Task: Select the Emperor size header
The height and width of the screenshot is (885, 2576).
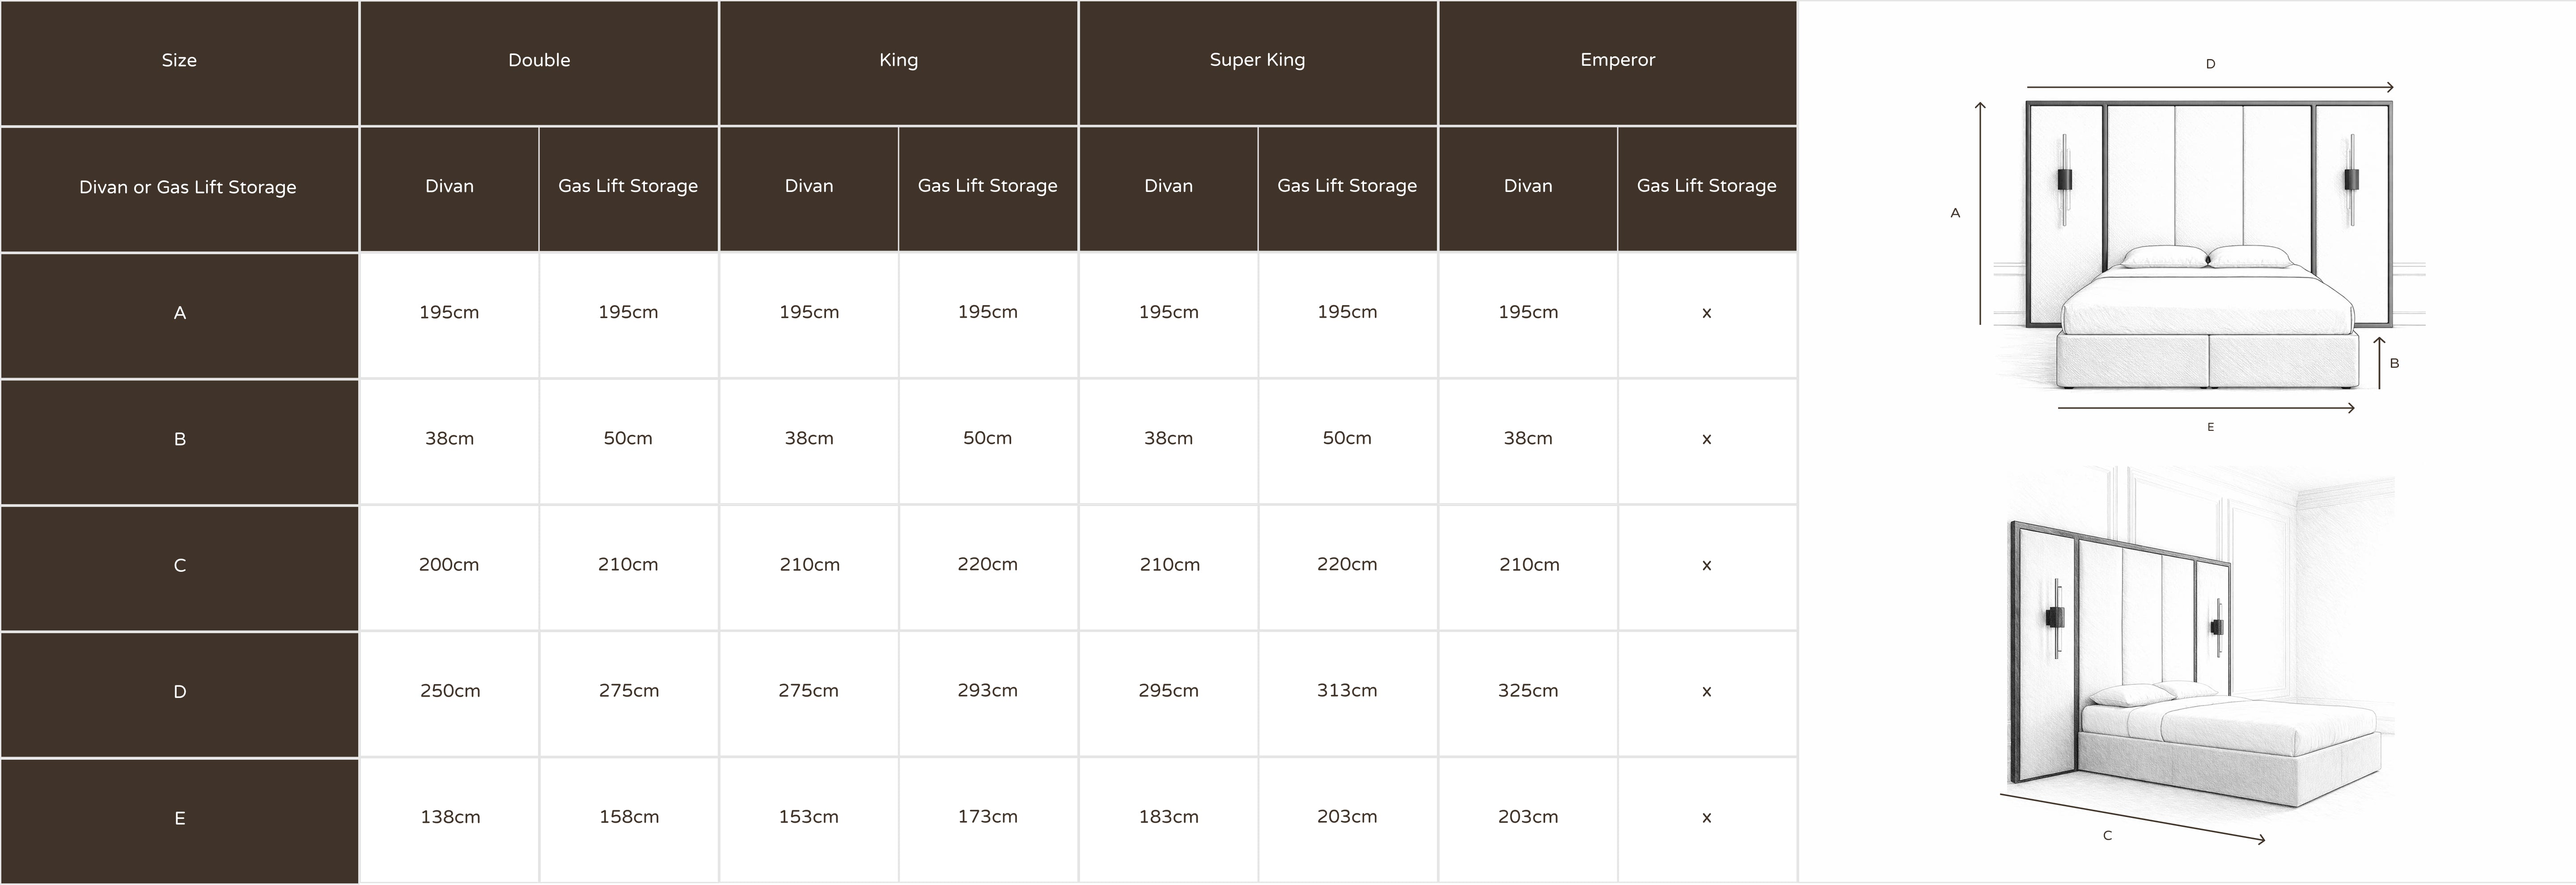Action: pos(1618,62)
